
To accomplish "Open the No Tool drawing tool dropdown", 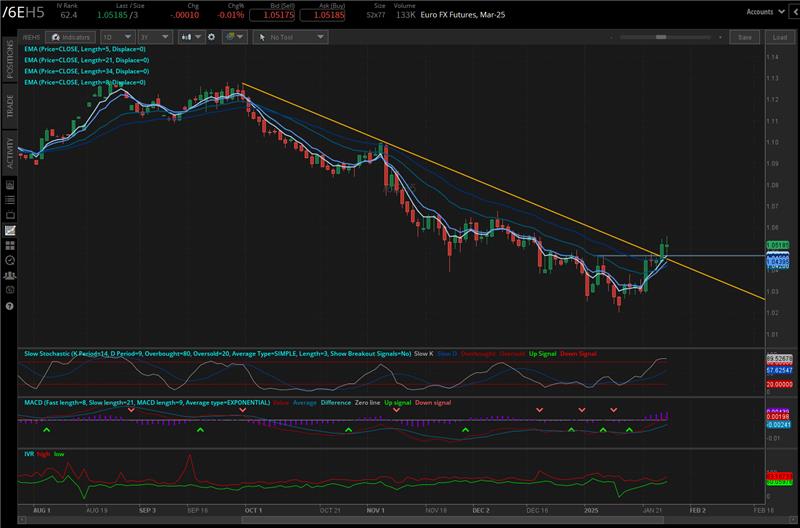I will 290,37.
